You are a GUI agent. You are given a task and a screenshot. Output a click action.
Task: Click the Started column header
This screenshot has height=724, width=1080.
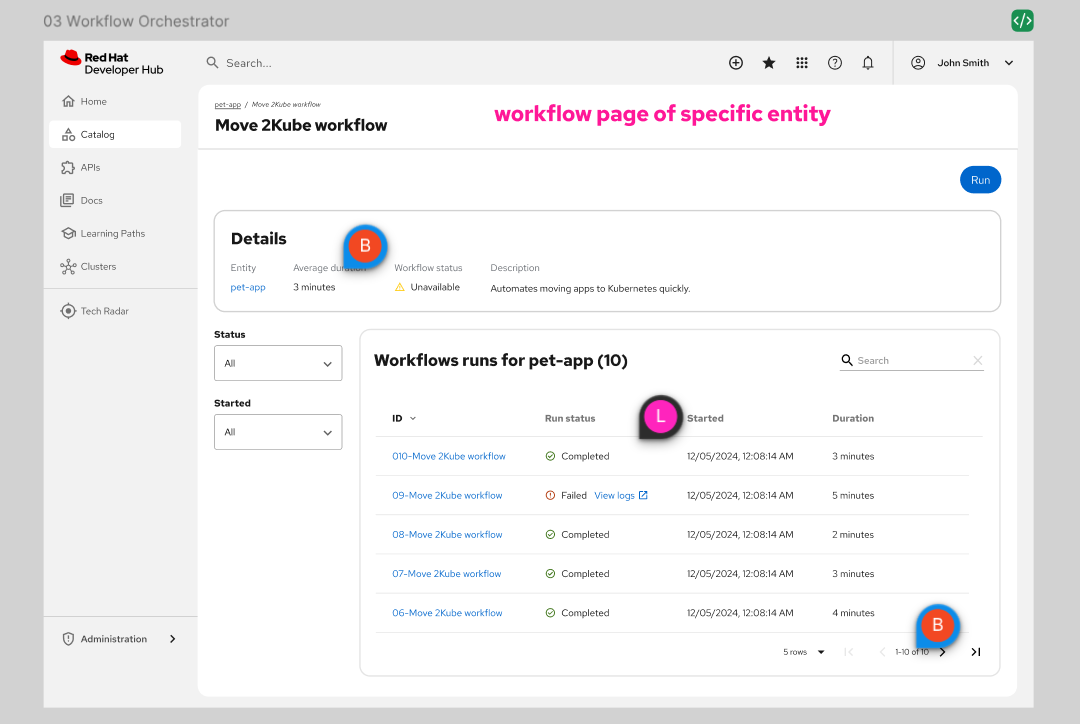point(705,418)
